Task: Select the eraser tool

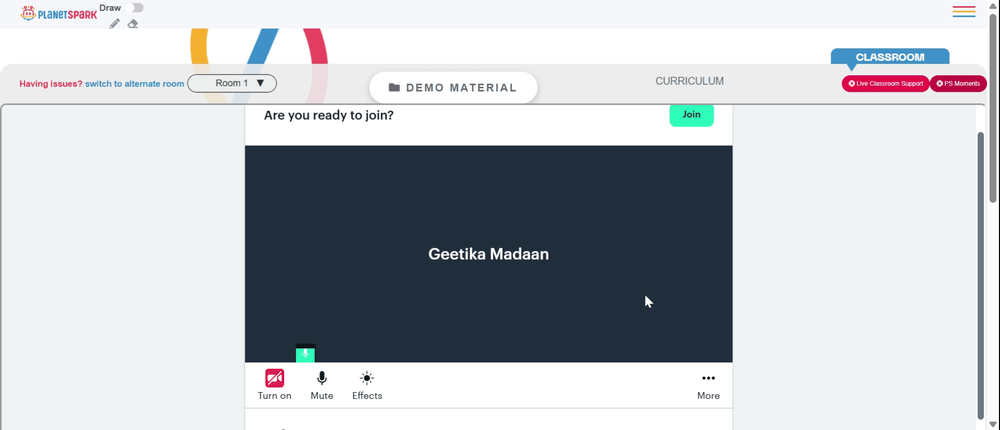Action: [133, 24]
